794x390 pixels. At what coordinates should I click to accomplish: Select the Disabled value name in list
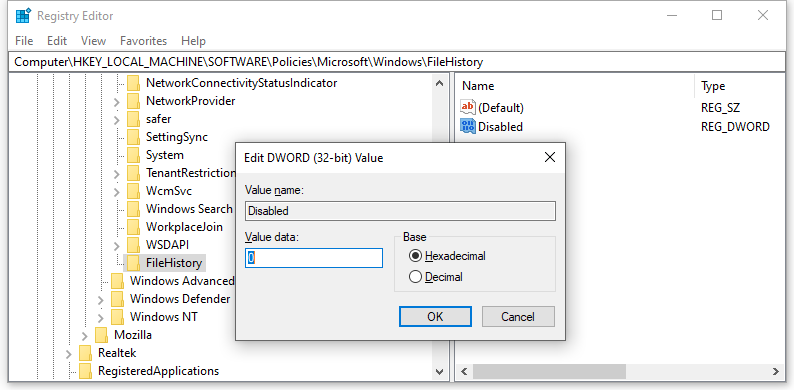[x=500, y=127]
